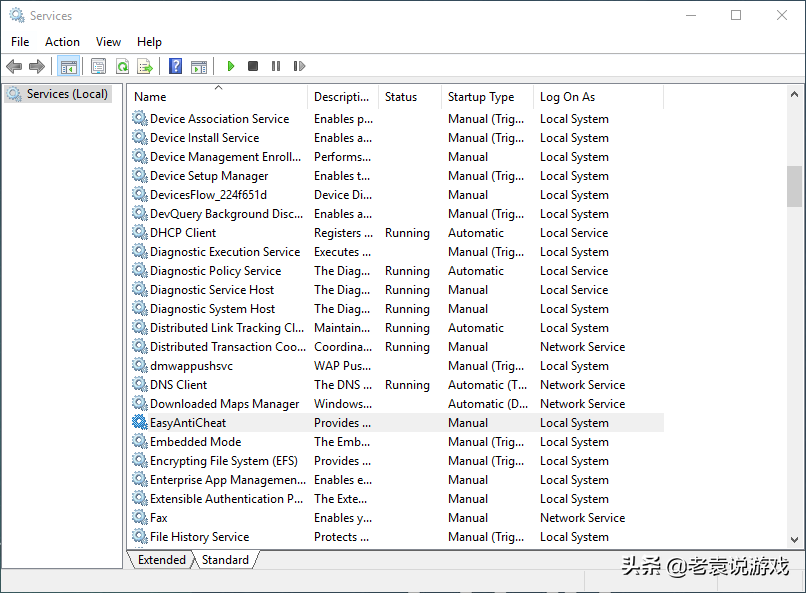This screenshot has height=593, width=806.
Task: Click the Pause Service toolbar icon
Action: pos(276,67)
